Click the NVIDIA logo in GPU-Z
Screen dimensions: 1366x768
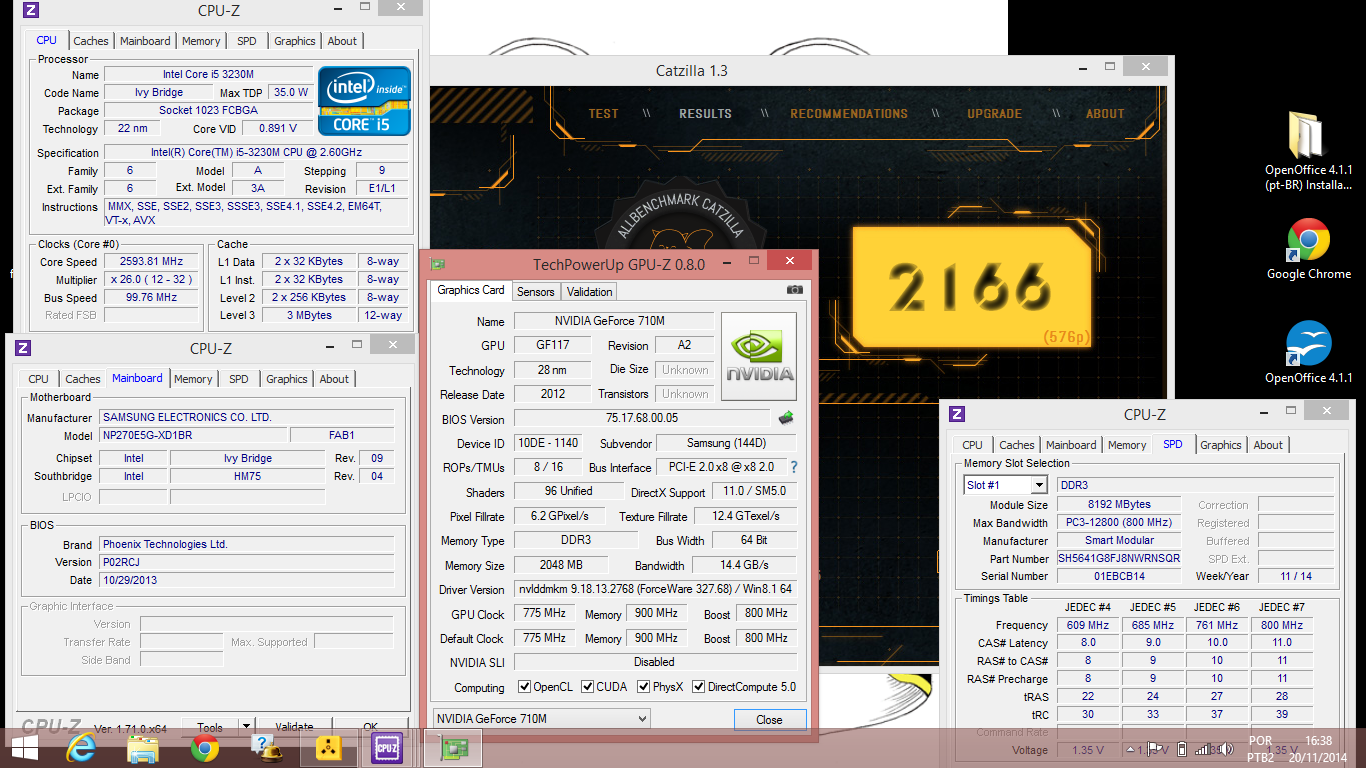pyautogui.click(x=759, y=356)
